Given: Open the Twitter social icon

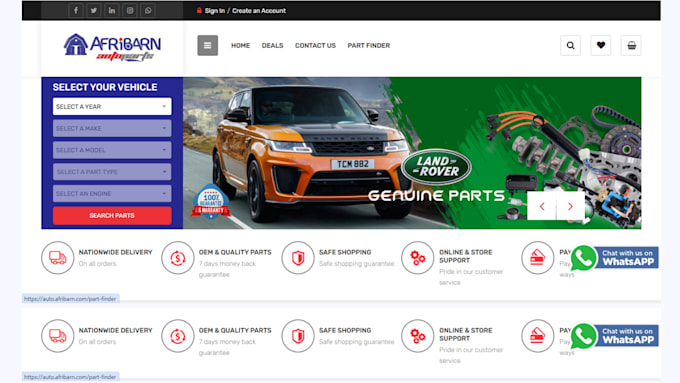Looking at the screenshot, I should (94, 10).
